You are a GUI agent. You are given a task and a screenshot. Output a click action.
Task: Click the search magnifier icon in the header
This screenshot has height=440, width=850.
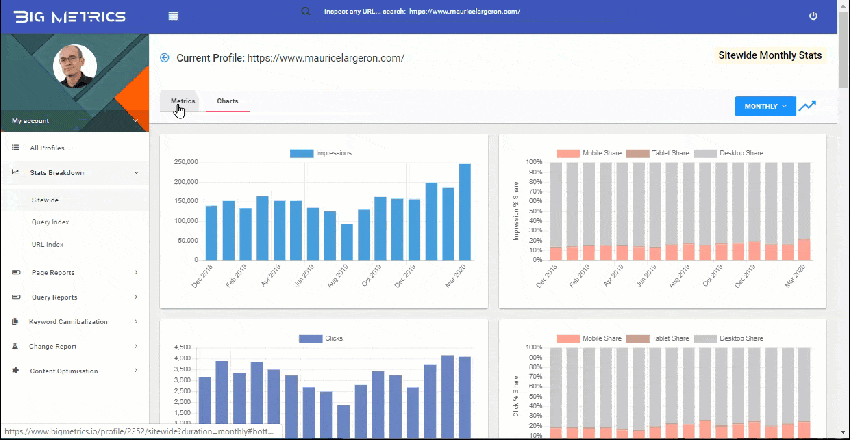[x=306, y=11]
